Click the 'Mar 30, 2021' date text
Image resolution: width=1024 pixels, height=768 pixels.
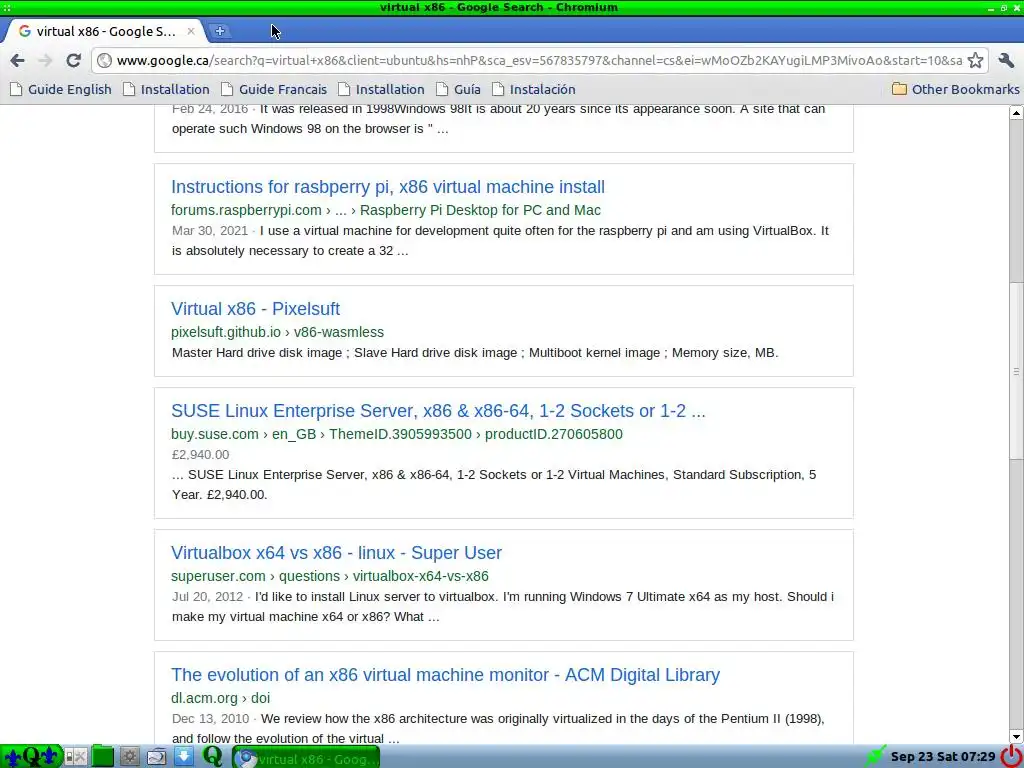(x=210, y=231)
